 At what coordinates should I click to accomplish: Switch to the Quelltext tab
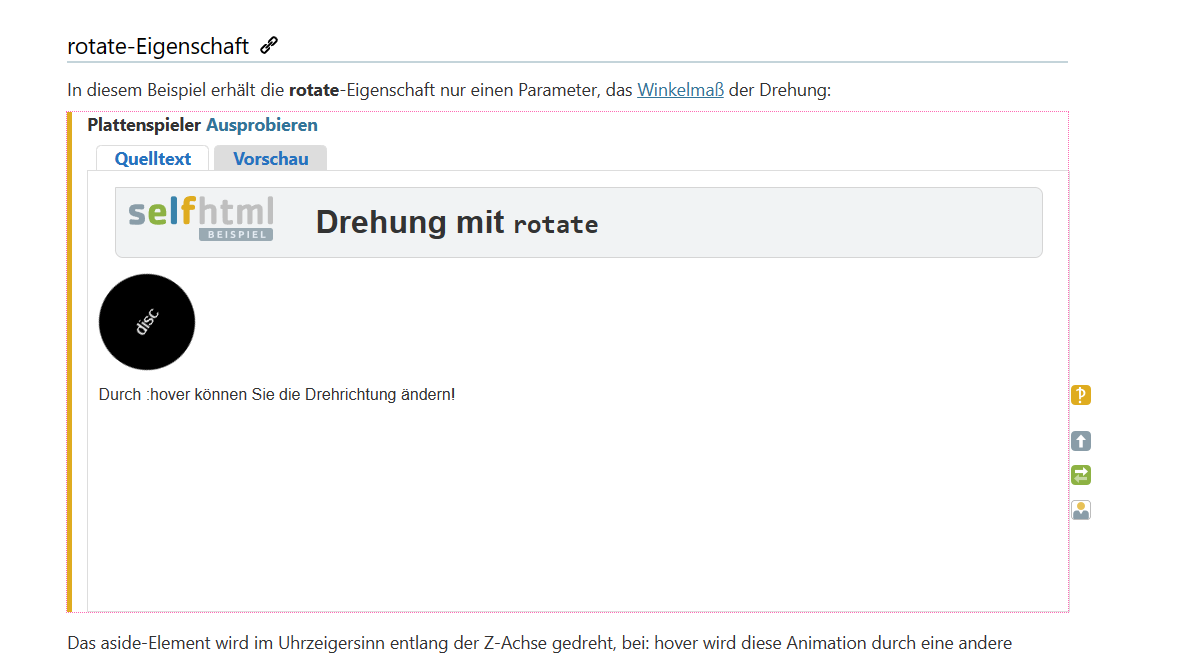pos(152,158)
